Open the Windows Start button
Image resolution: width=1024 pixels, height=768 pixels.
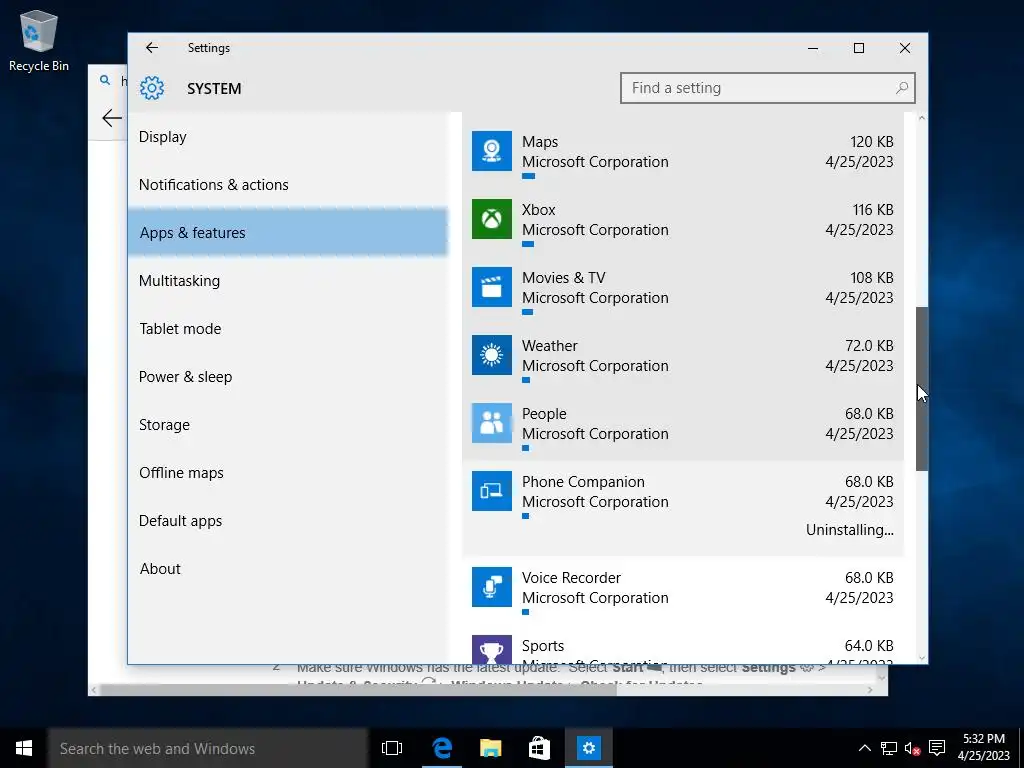[24, 748]
